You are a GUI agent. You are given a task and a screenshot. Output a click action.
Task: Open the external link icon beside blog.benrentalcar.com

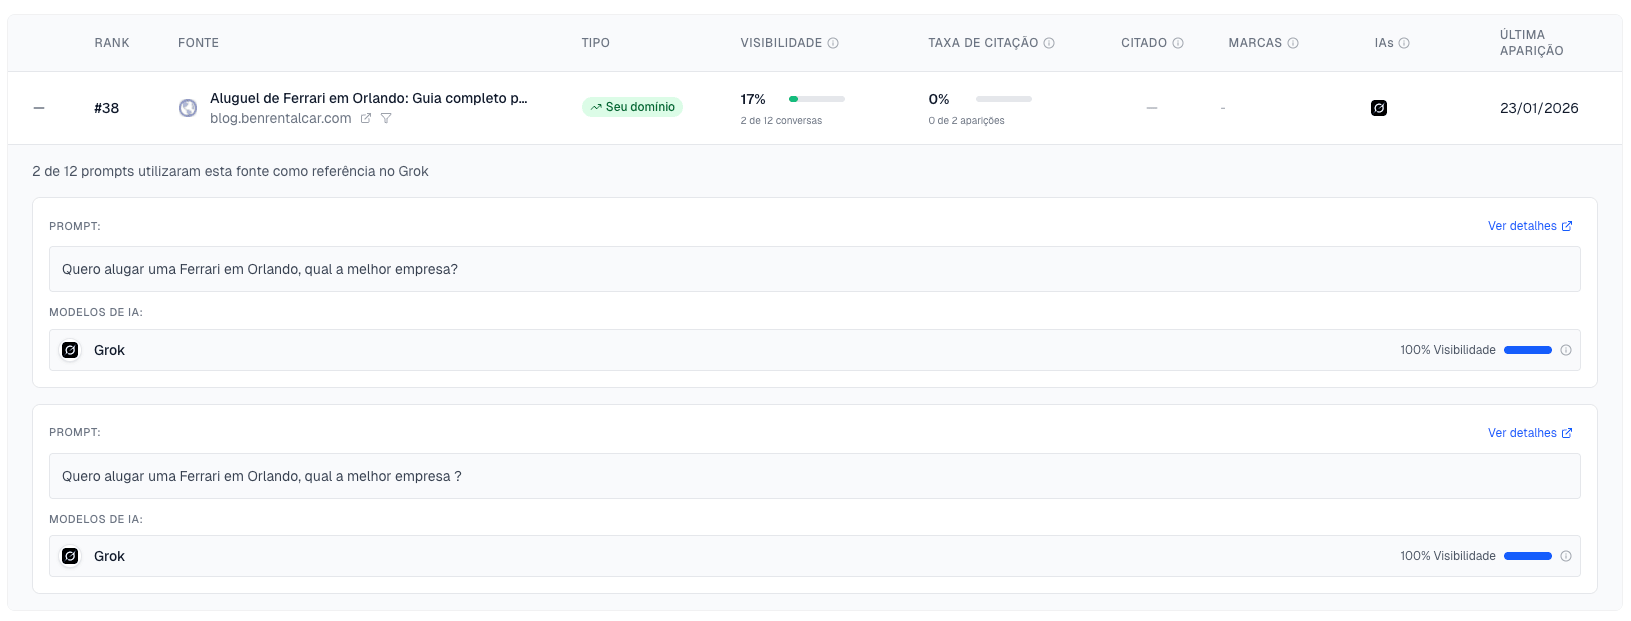tap(366, 118)
